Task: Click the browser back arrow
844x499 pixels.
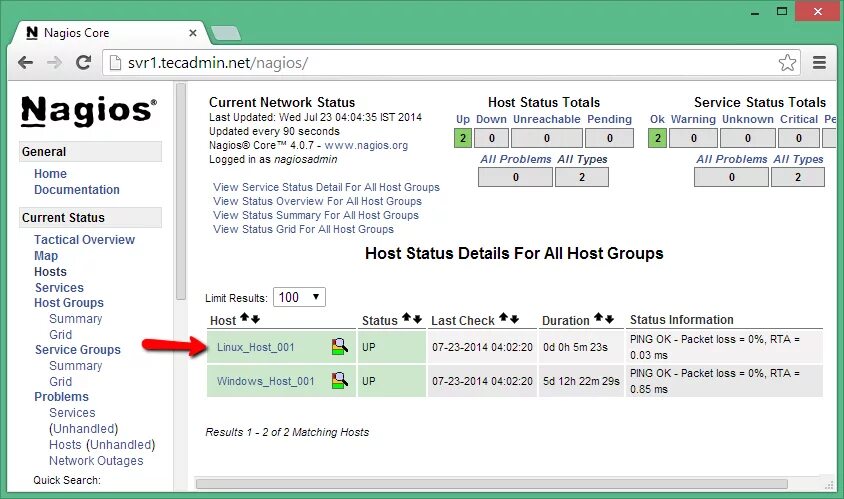Action: click(x=25, y=62)
